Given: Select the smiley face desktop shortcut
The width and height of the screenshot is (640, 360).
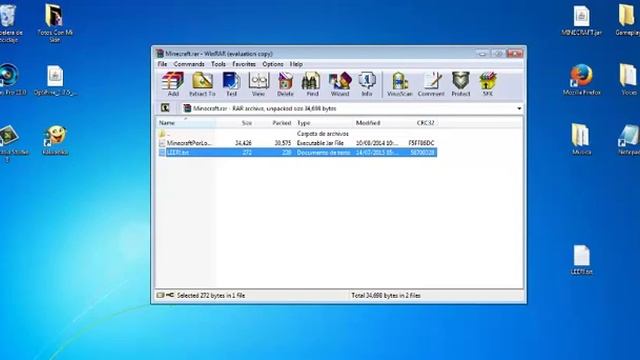Looking at the screenshot, I should [55, 140].
